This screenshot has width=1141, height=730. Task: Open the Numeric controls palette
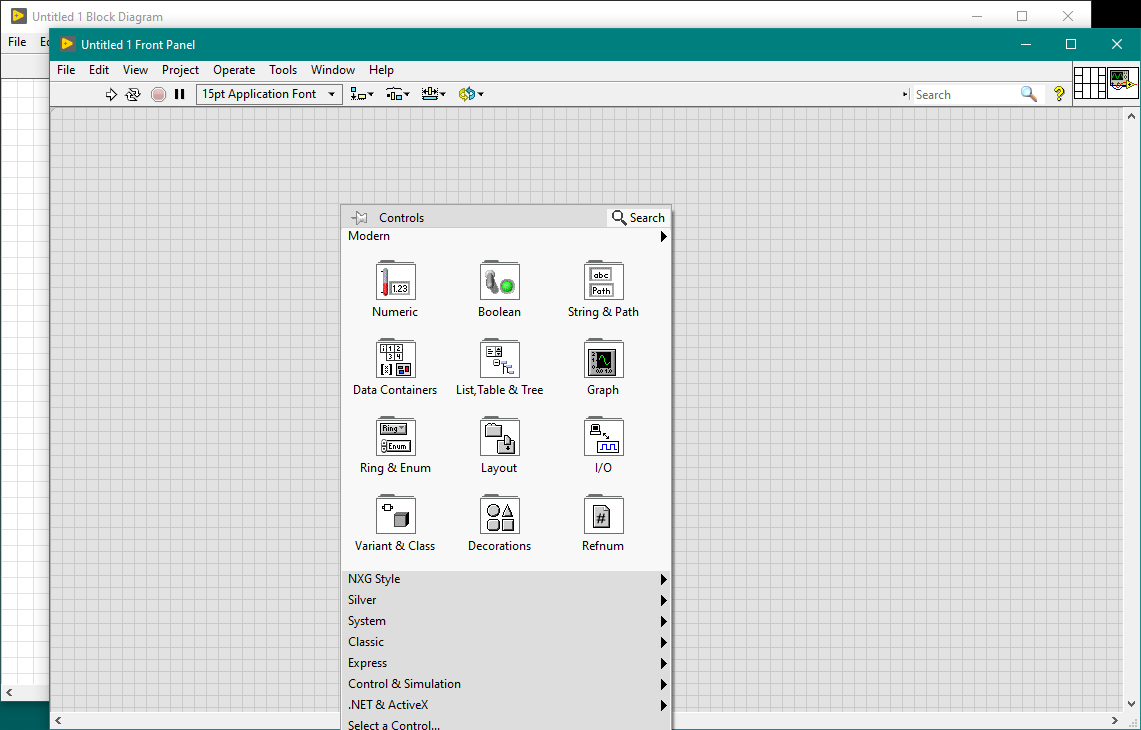(x=395, y=282)
